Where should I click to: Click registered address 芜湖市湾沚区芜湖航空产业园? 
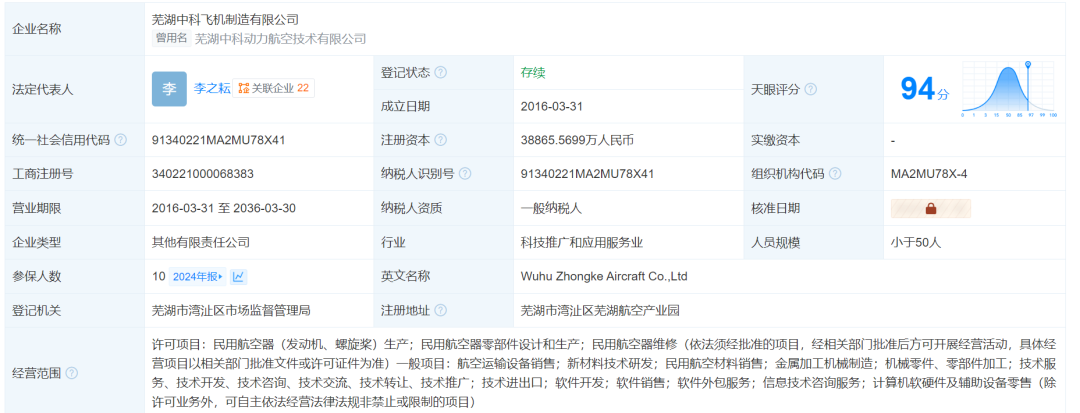[x=601, y=310]
